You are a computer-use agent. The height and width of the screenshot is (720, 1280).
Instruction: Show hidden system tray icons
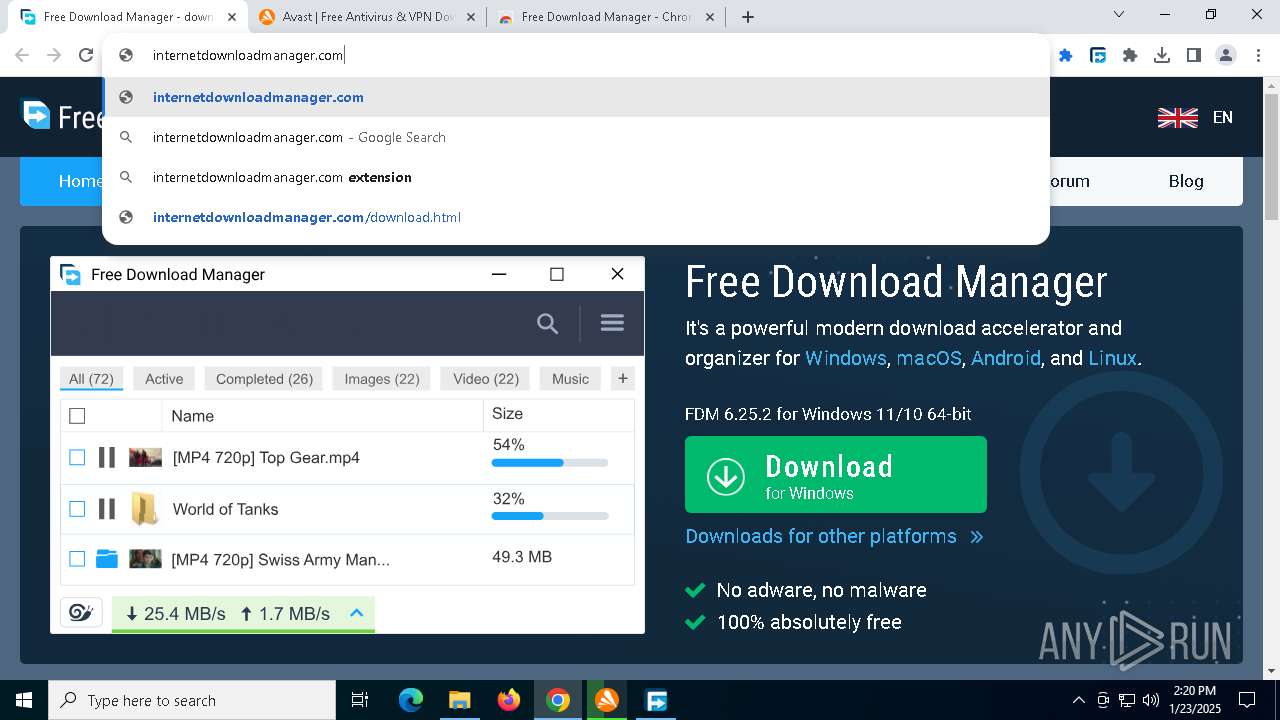point(1078,700)
